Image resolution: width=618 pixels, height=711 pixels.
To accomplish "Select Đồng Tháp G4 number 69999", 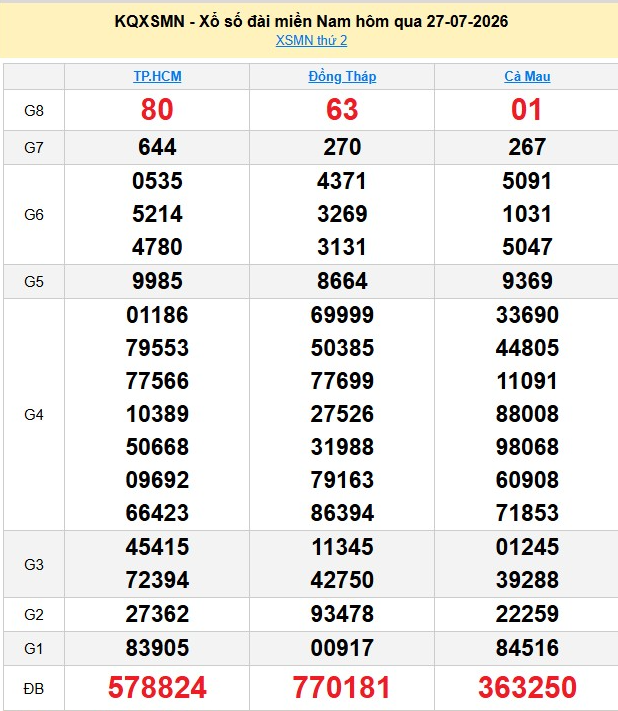I will click(x=342, y=315).
